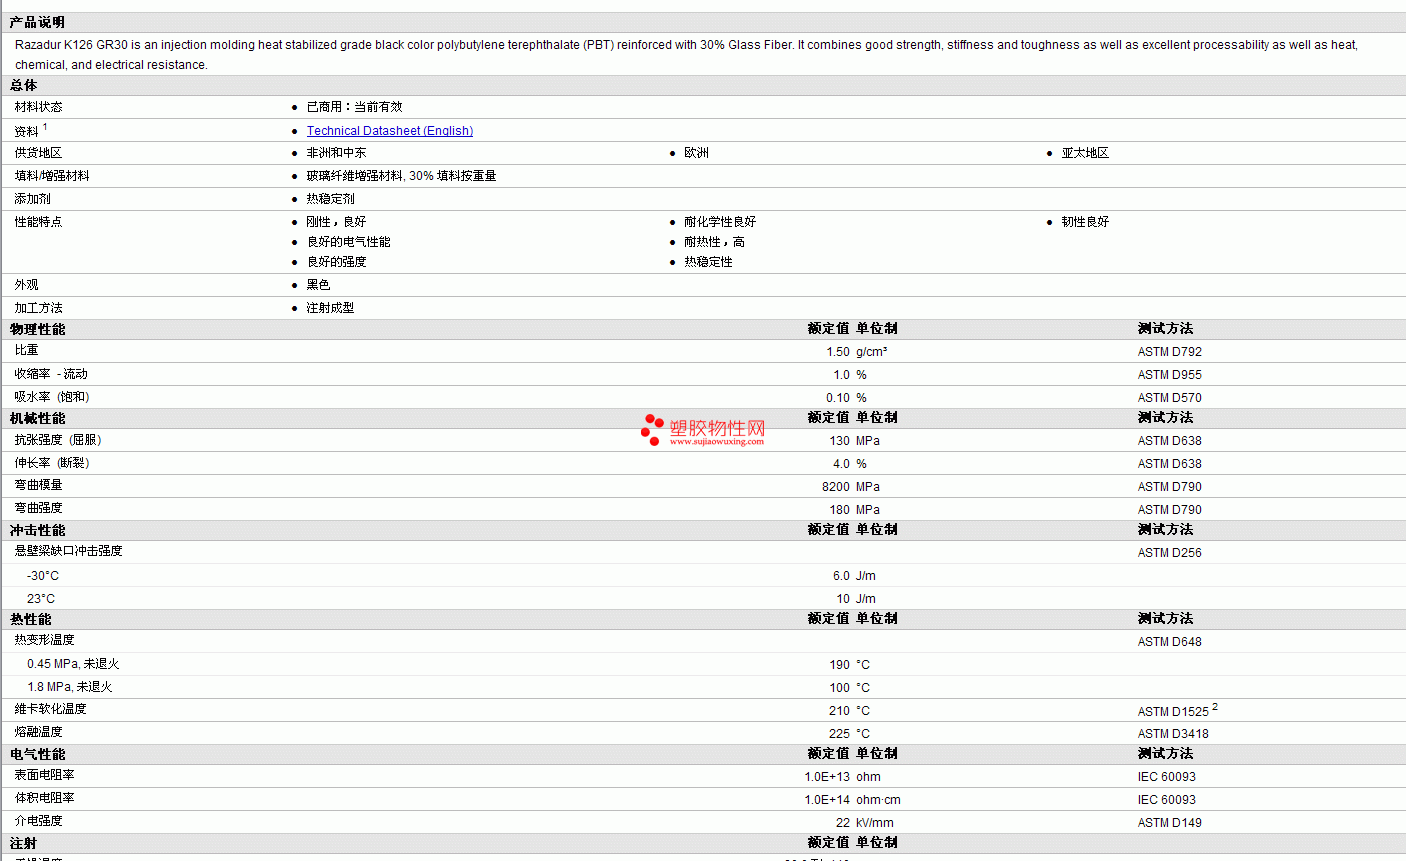Click the 刚性，良好 feature entry
Screen dimensions: 1406x861
[336, 222]
